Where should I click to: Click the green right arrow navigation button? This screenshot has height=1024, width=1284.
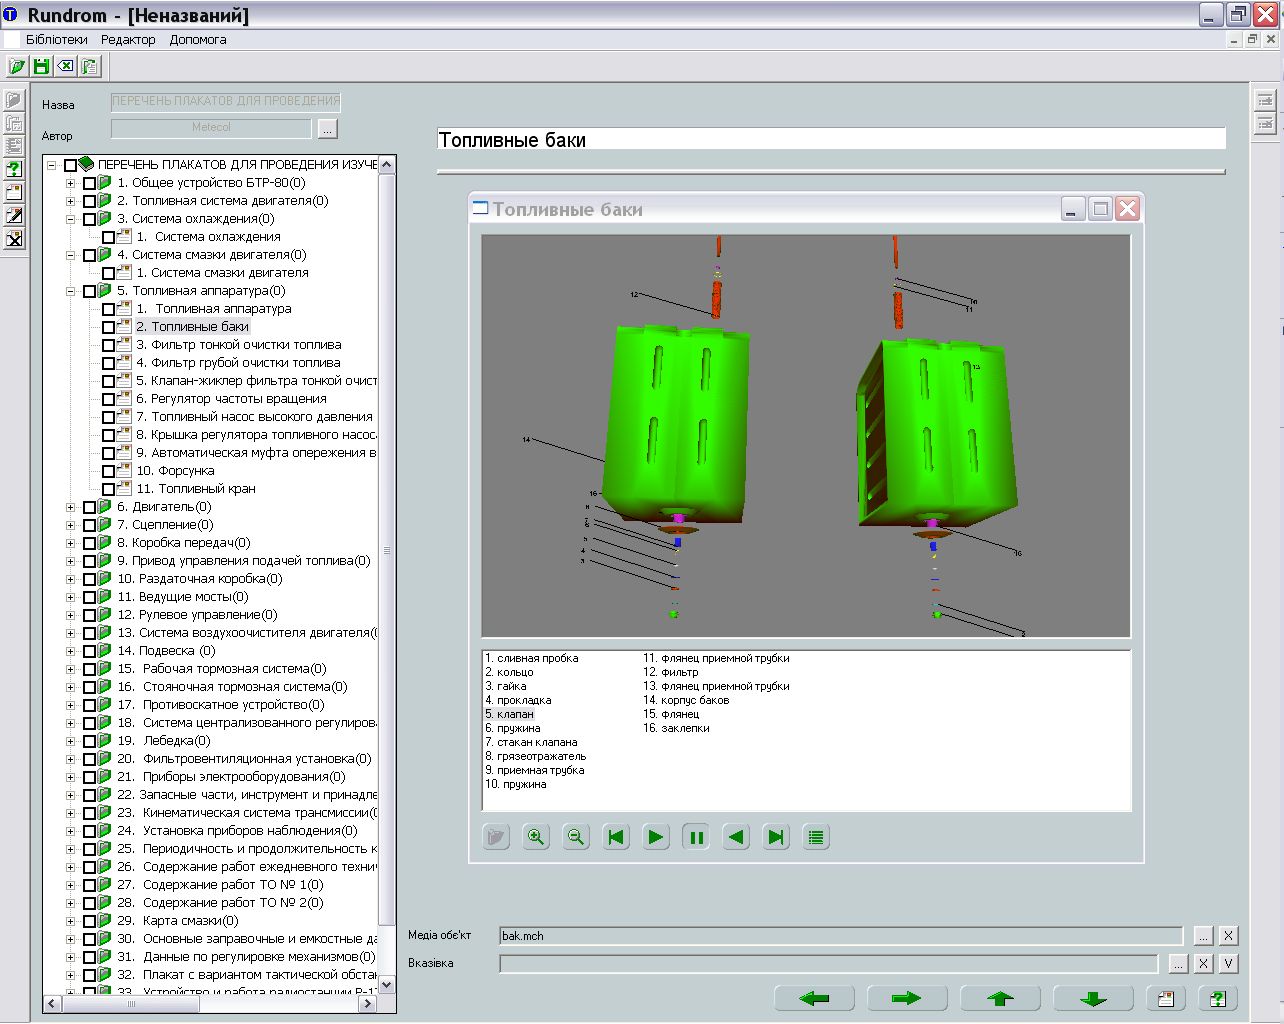pos(906,998)
